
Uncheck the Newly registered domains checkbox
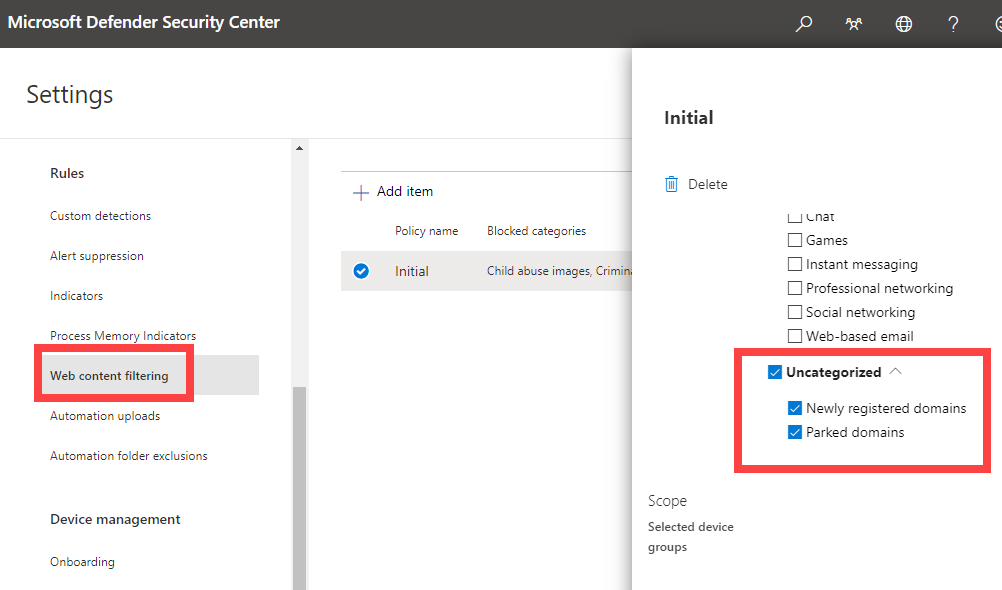[795, 408]
